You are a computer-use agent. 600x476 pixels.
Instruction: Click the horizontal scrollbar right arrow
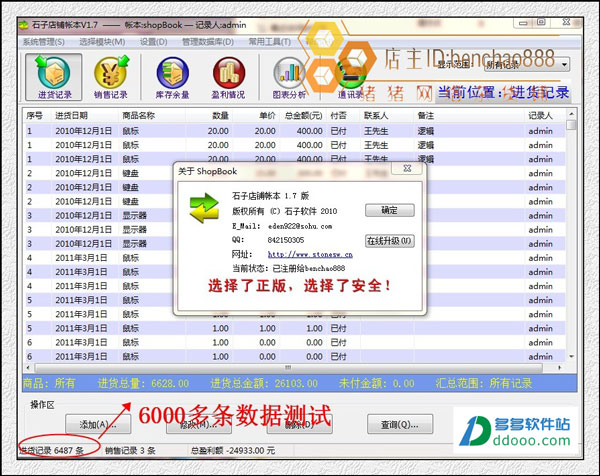pyautogui.click(x=560, y=367)
